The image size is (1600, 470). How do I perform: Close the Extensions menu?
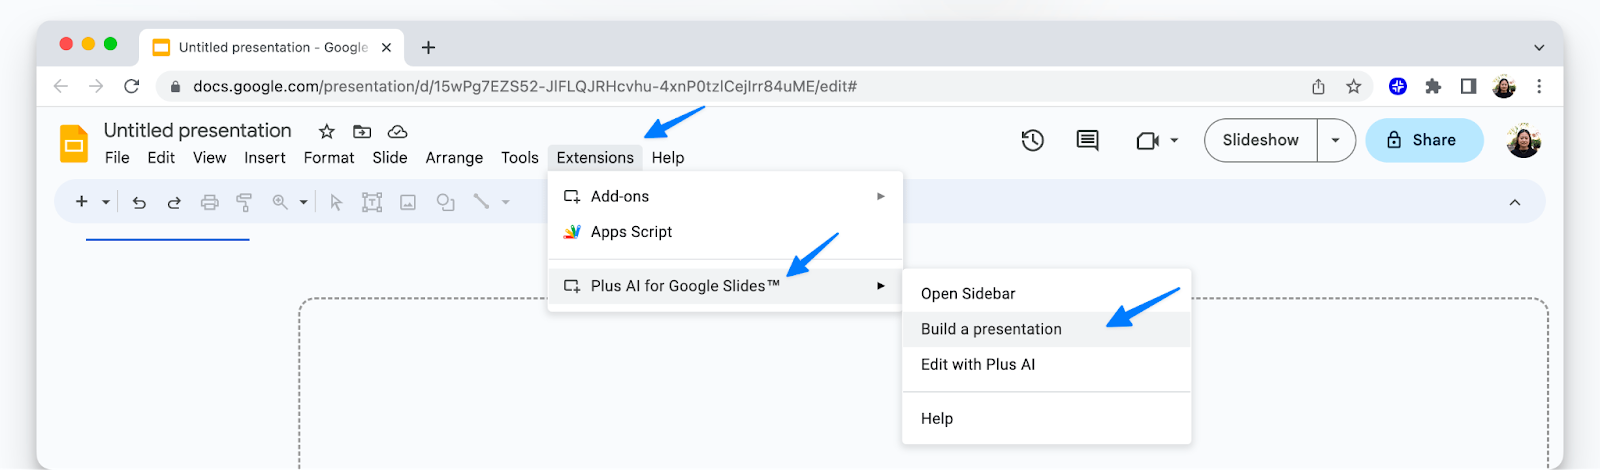[595, 158]
